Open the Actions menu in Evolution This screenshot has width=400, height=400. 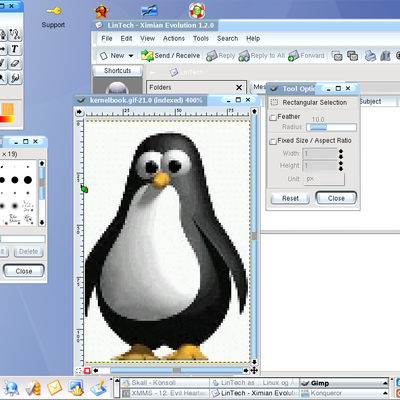[x=174, y=39]
